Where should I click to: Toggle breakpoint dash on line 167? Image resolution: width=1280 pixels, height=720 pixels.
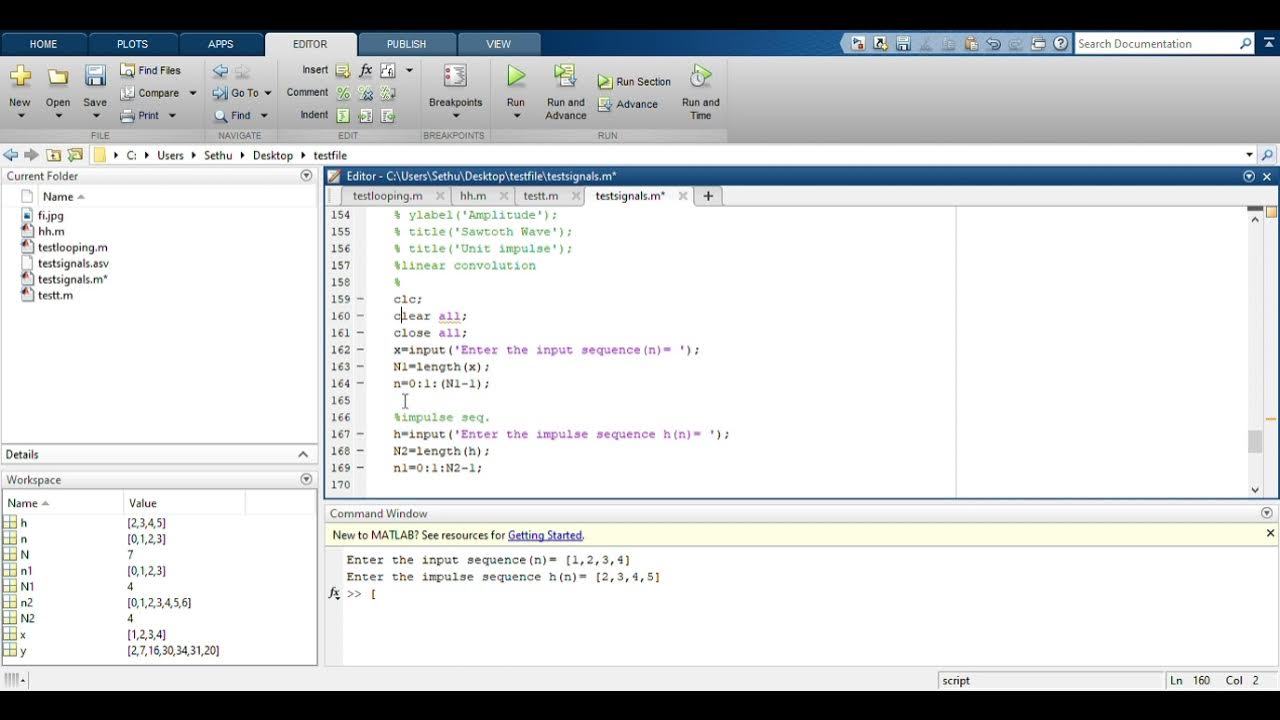[360, 434]
